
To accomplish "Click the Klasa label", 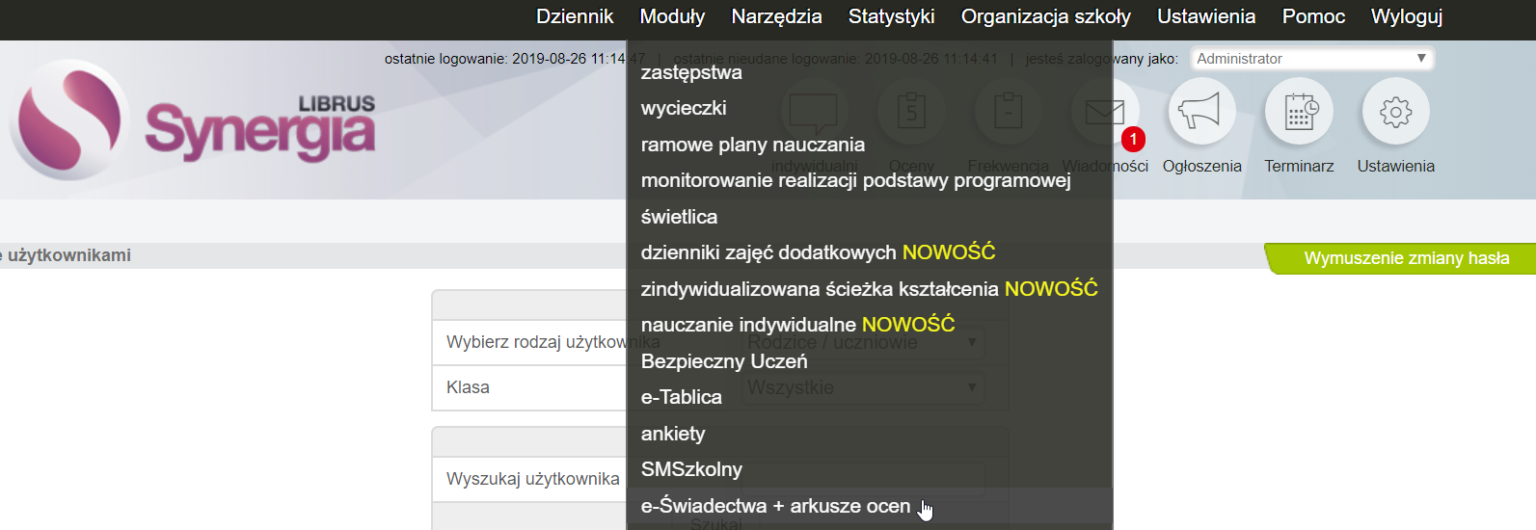I will (468, 387).
